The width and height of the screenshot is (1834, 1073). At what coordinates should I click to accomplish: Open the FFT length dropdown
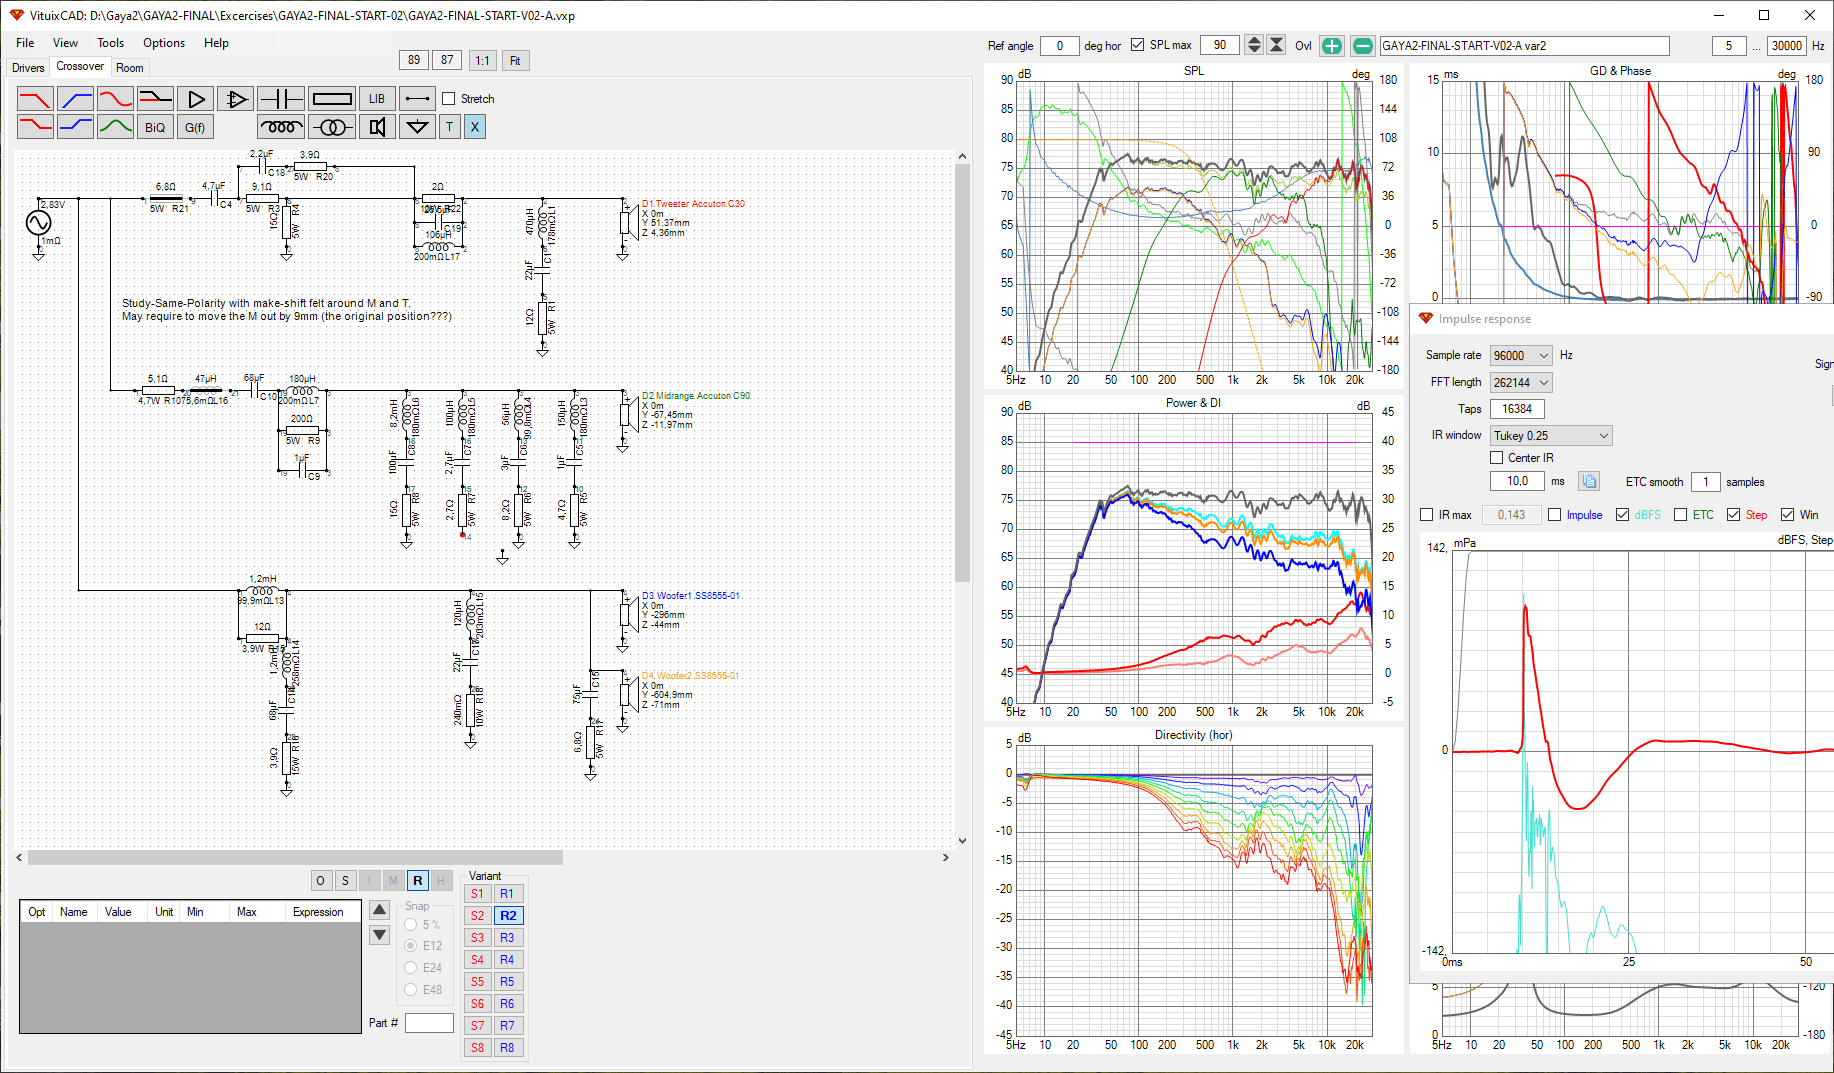(1520, 382)
